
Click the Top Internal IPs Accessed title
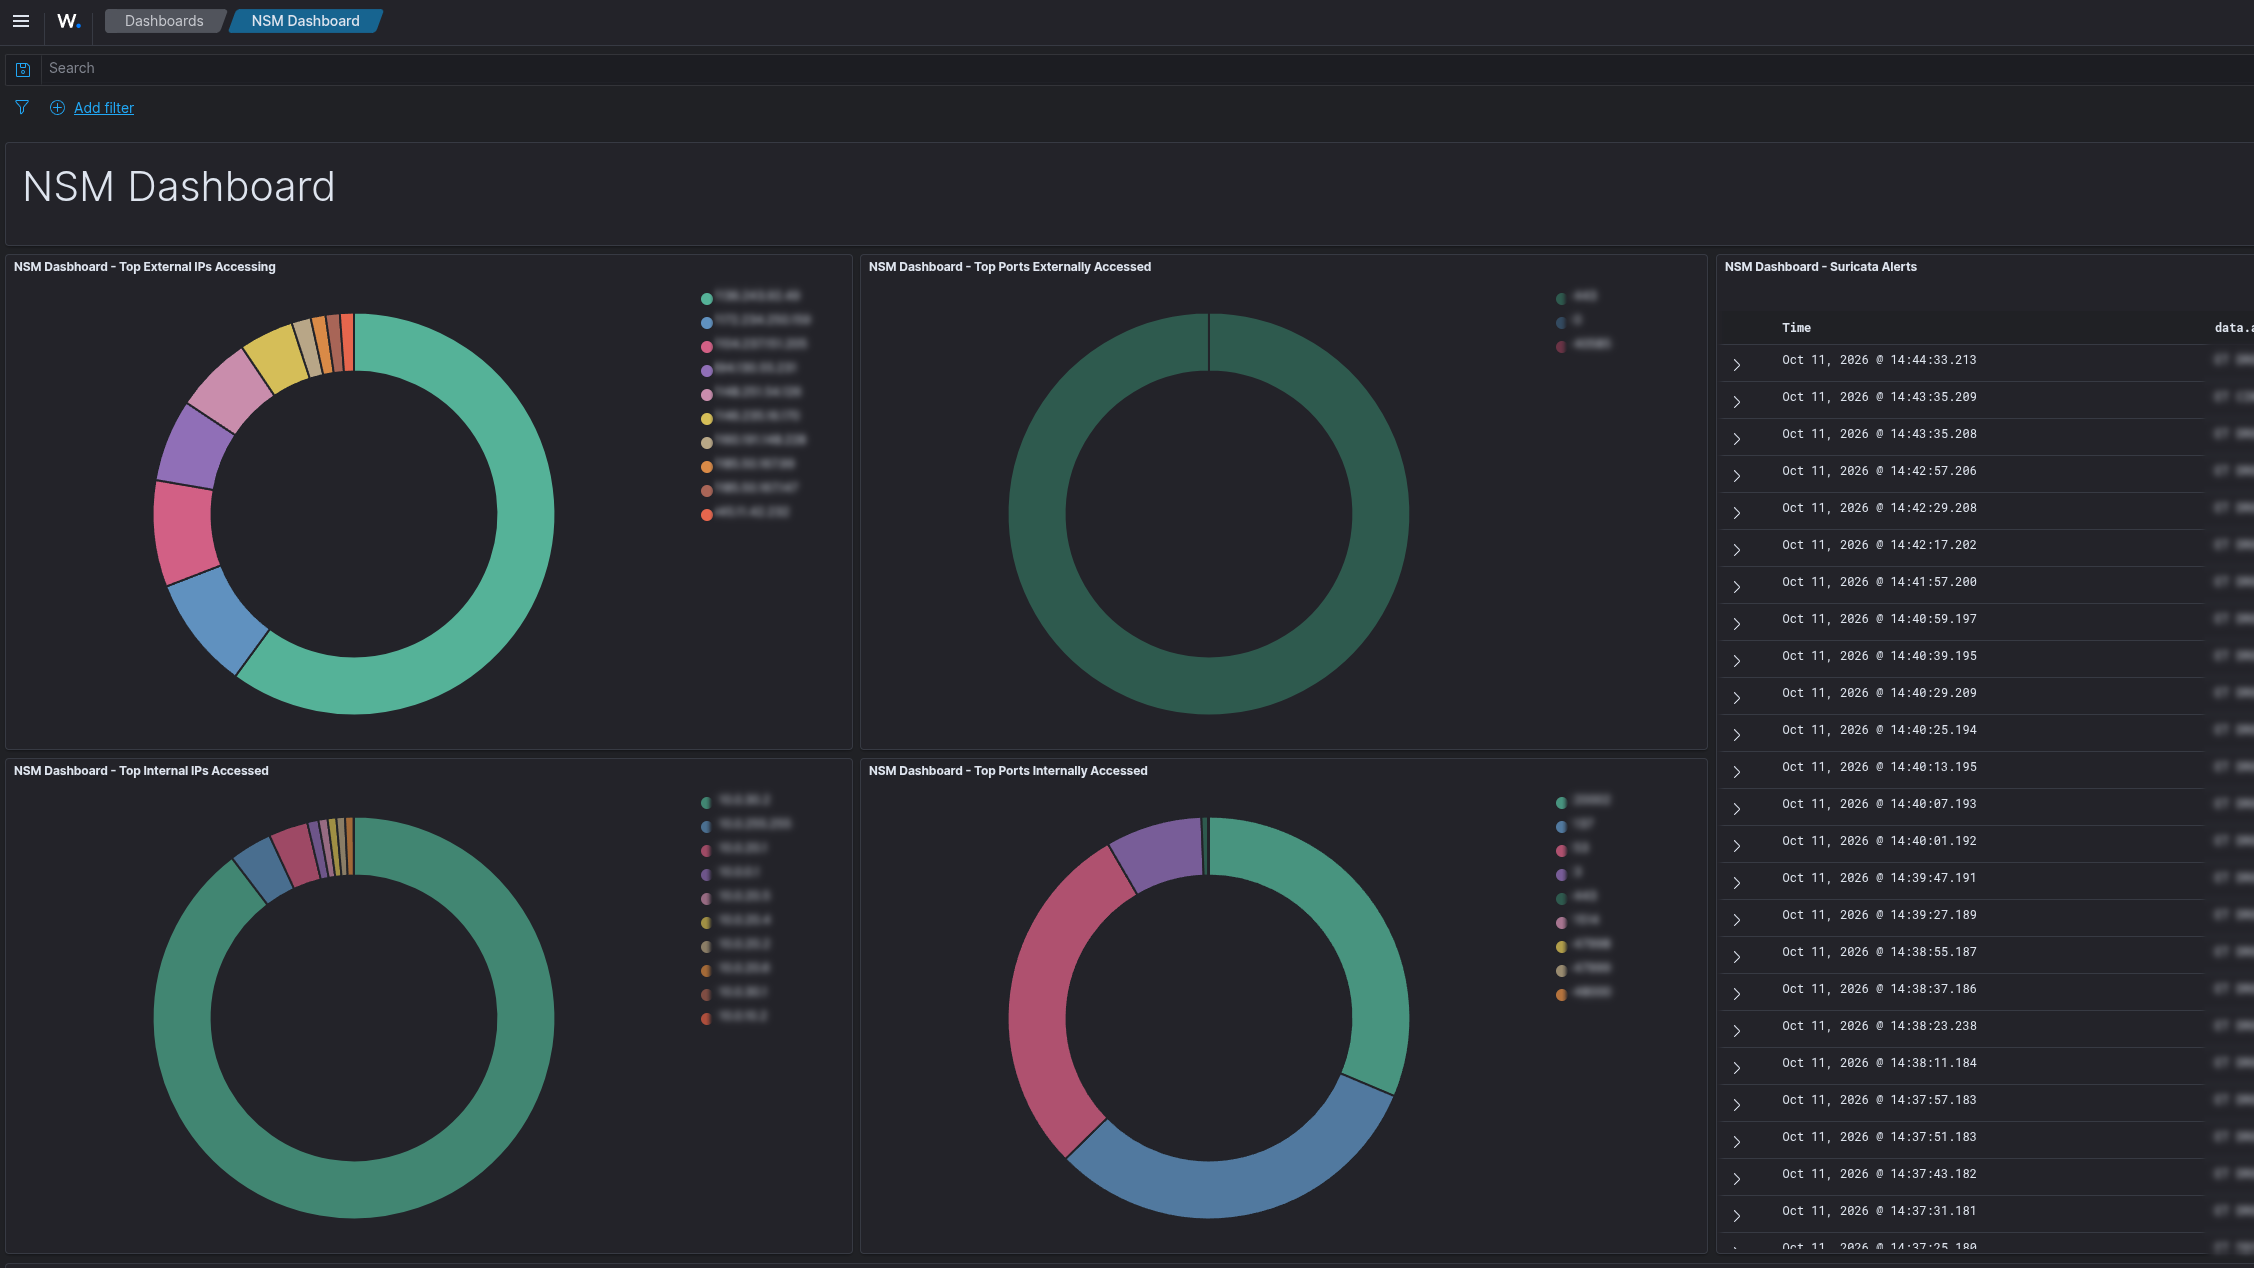pos(141,771)
